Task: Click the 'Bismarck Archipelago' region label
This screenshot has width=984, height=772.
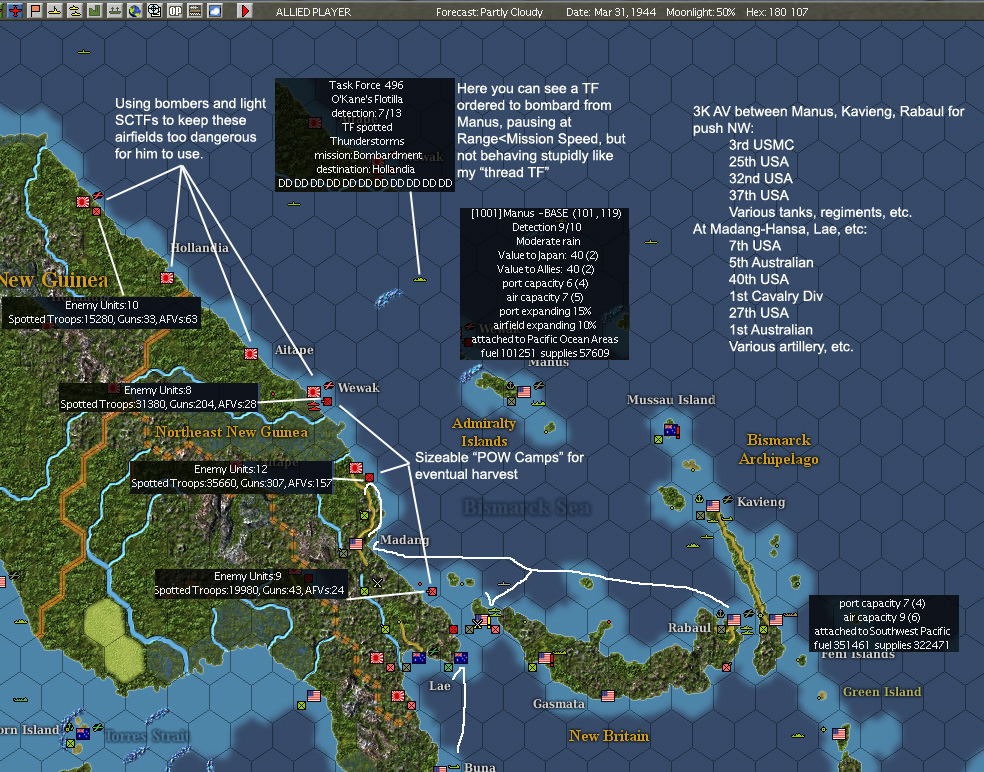Action: [x=779, y=449]
